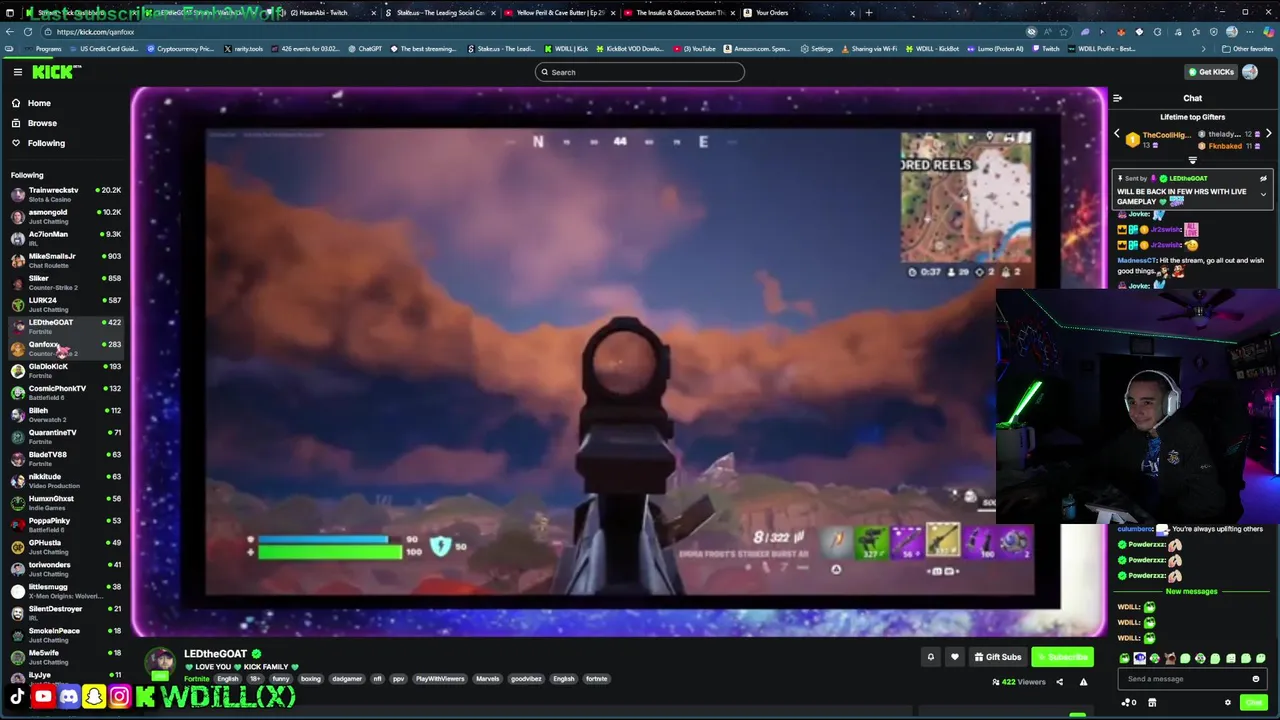The width and height of the screenshot is (1280, 720).
Task: Switch to the Your Orders tab
Action: click(798, 13)
